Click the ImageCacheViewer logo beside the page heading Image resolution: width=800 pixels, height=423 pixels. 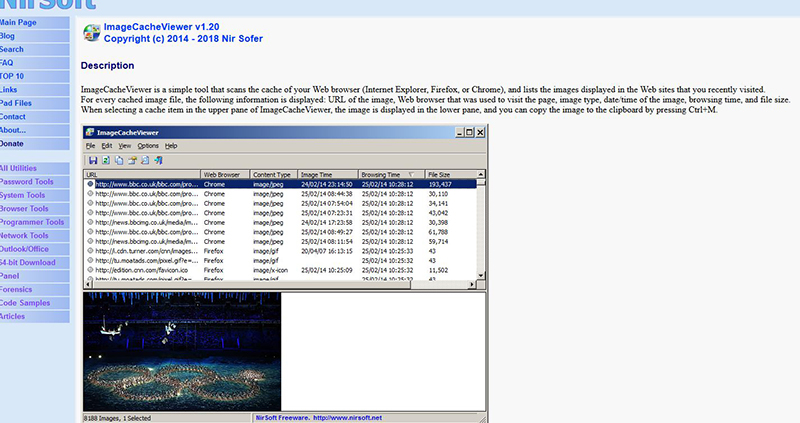point(92,33)
